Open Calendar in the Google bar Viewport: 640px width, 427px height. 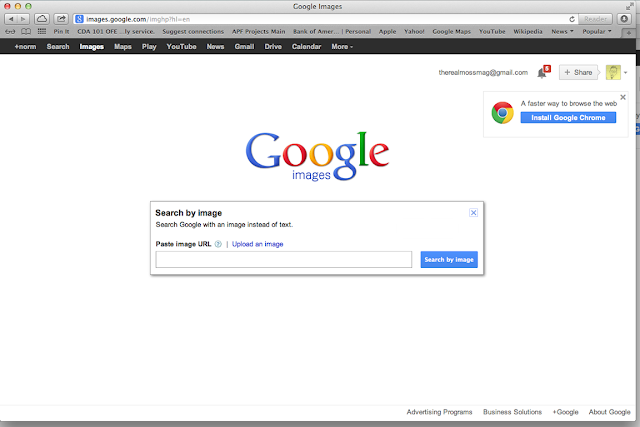point(306,47)
